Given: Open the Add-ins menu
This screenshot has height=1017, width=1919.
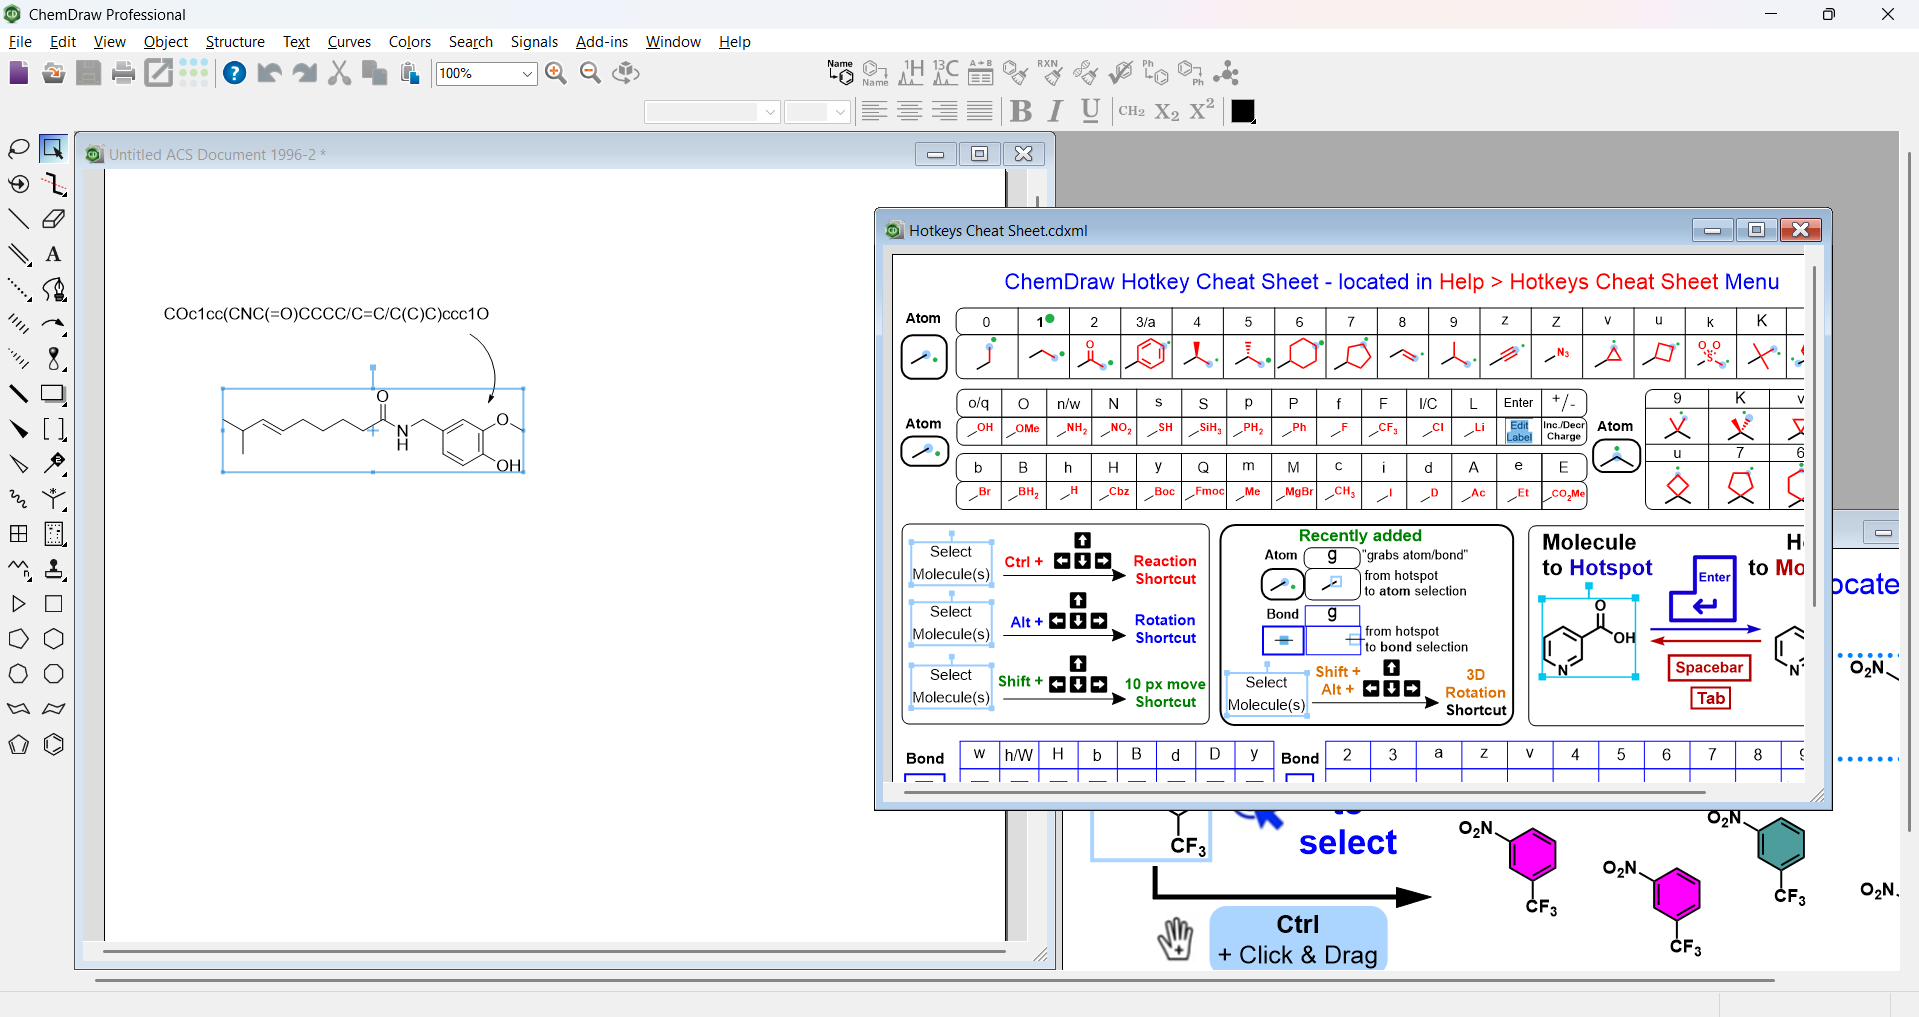Looking at the screenshot, I should coord(602,42).
